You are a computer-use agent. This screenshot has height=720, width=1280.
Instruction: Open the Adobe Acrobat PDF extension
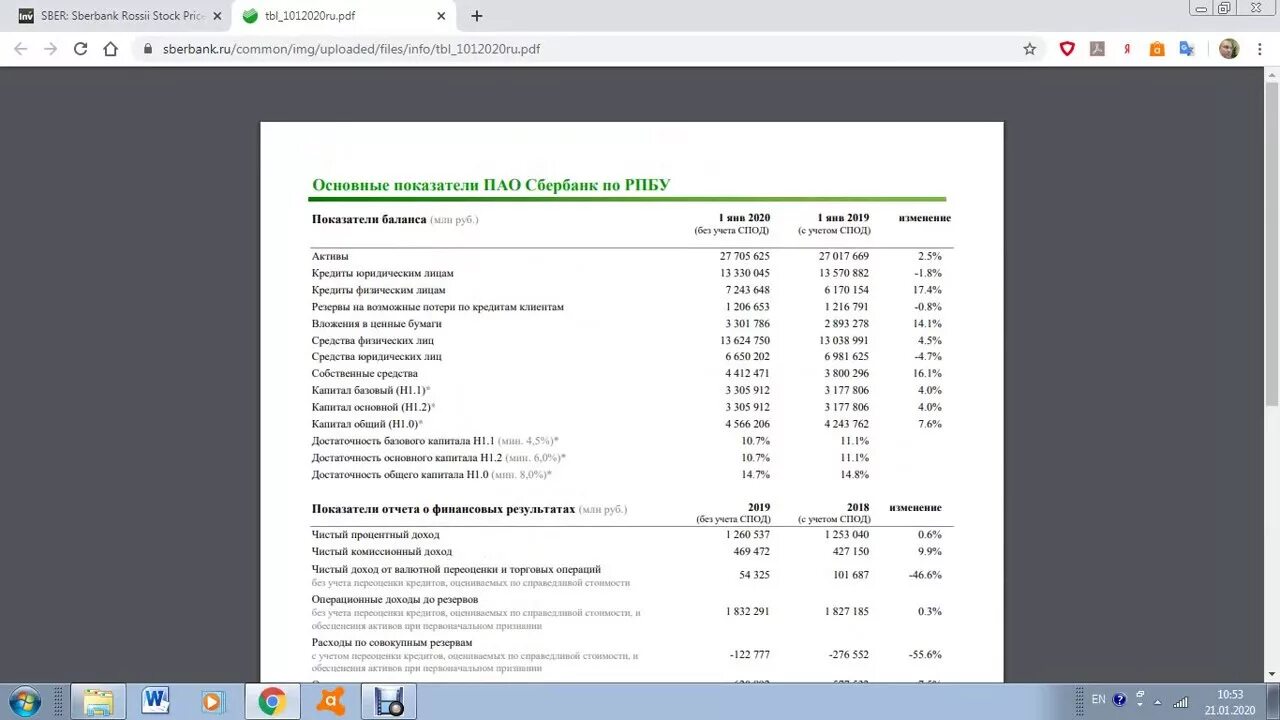pos(1097,48)
